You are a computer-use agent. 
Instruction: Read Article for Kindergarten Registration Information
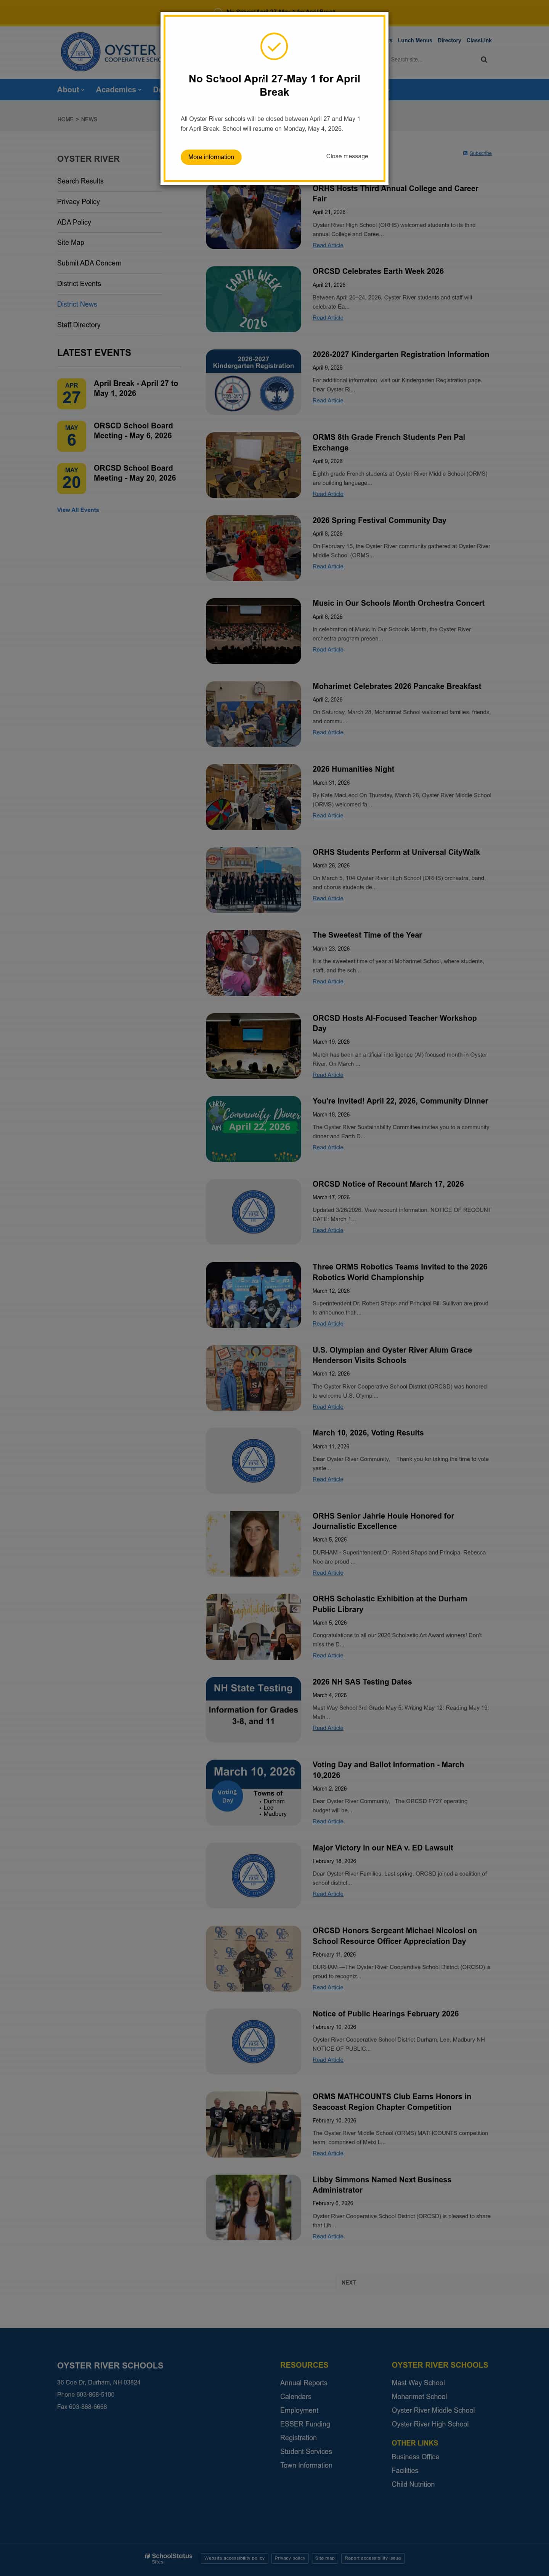(x=328, y=401)
